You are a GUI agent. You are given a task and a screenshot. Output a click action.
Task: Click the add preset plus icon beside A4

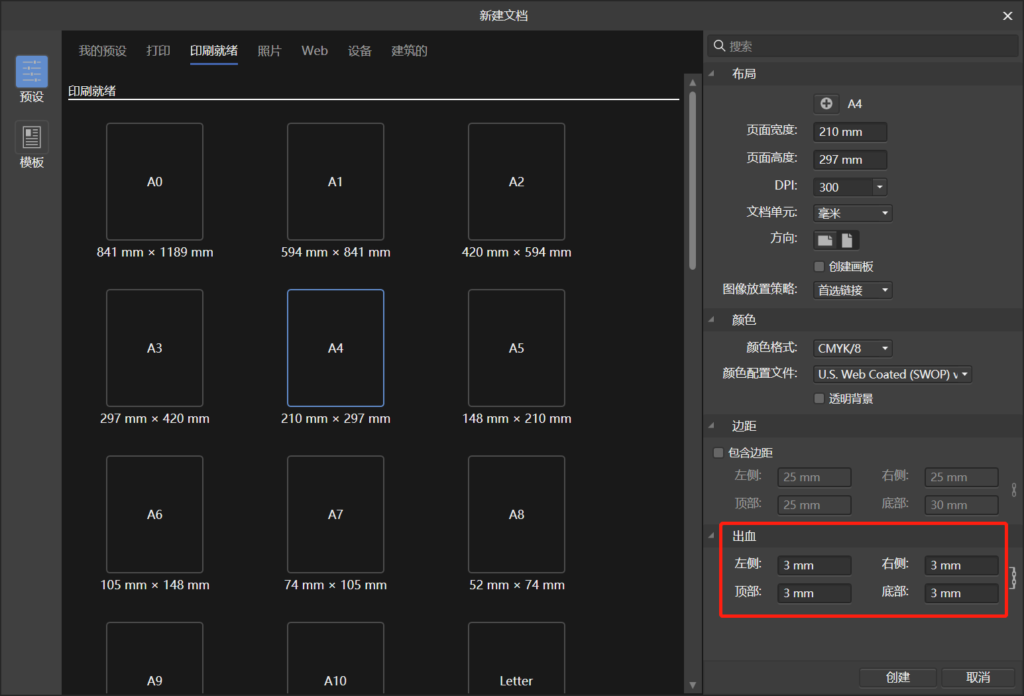point(826,103)
